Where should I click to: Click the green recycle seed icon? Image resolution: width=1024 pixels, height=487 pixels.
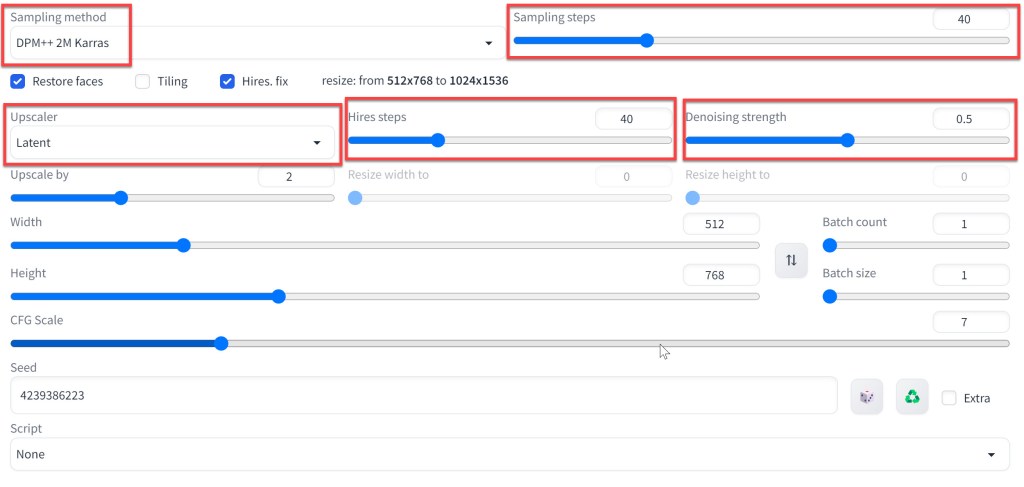[912, 397]
